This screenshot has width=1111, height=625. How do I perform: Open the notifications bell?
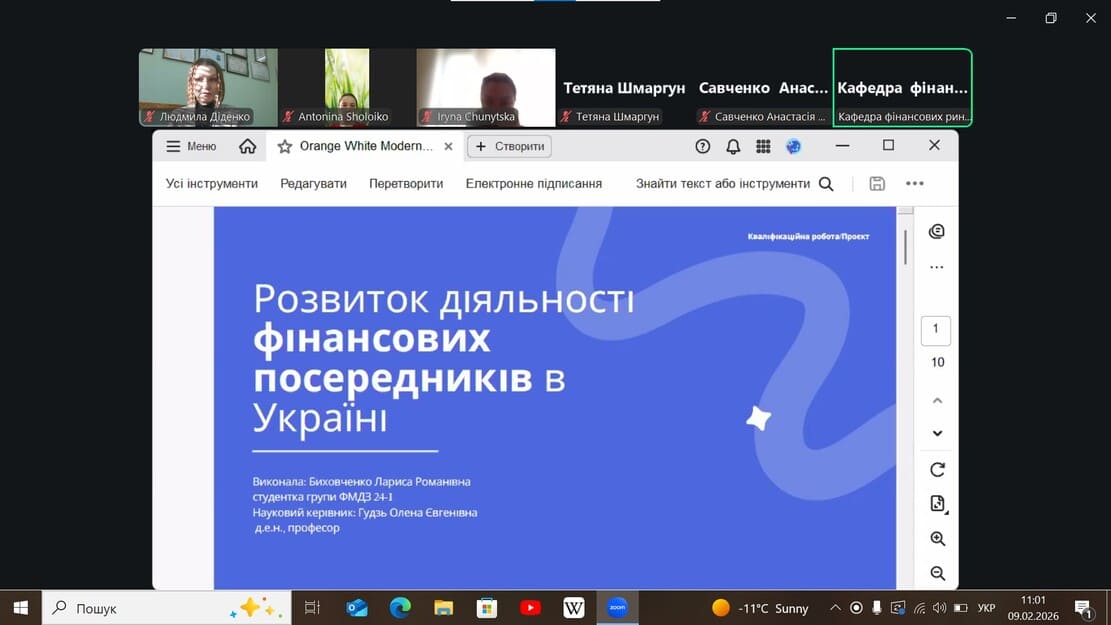click(x=733, y=146)
